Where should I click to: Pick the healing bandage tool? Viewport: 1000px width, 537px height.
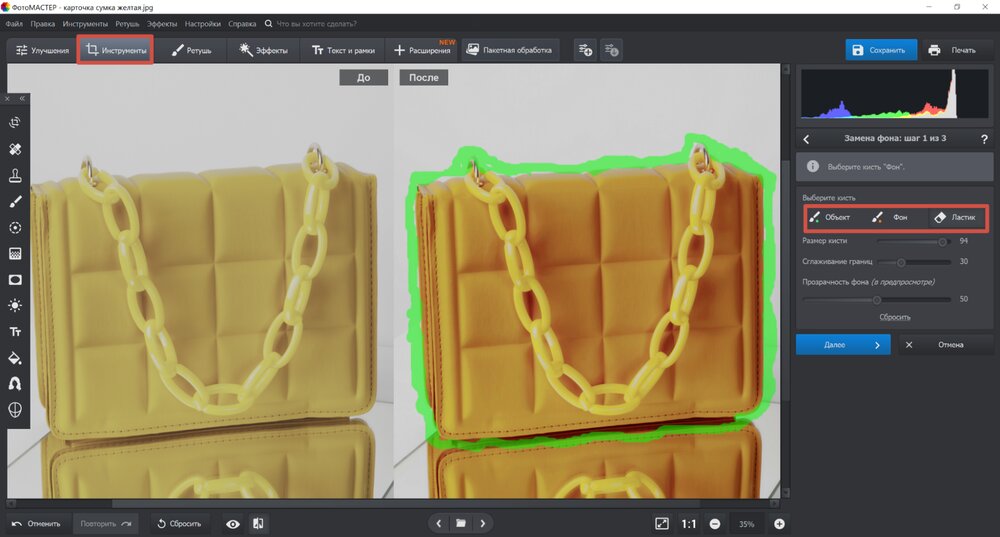[x=15, y=149]
